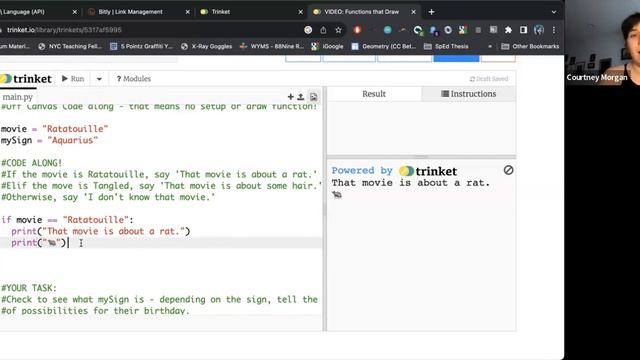
Task: Click the trinket.io address bar
Action: (151, 30)
